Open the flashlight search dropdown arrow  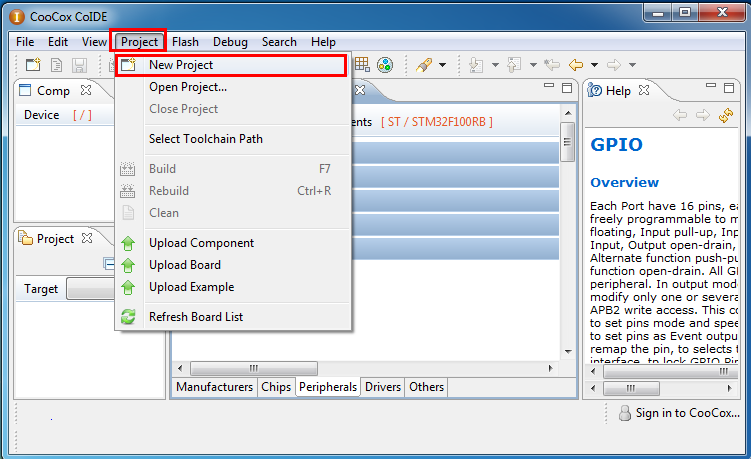pyautogui.click(x=443, y=65)
